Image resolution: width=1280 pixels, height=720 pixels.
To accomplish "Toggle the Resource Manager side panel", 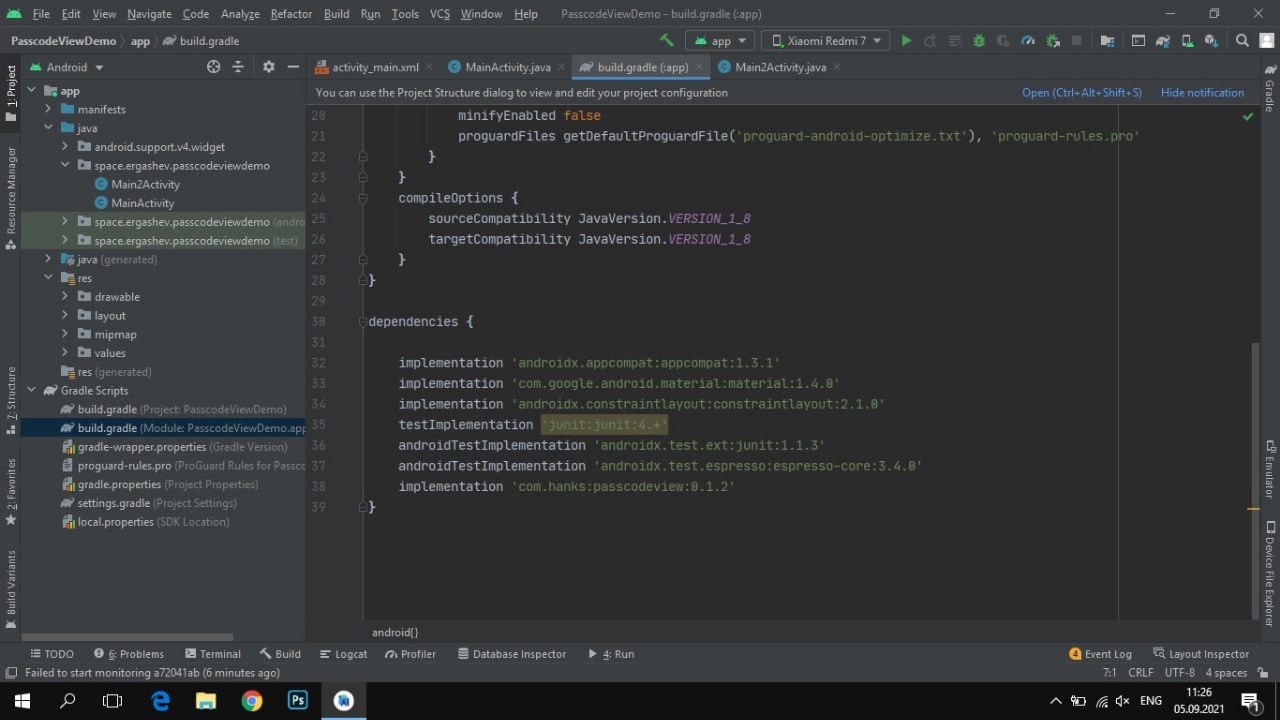I will pos(11,198).
